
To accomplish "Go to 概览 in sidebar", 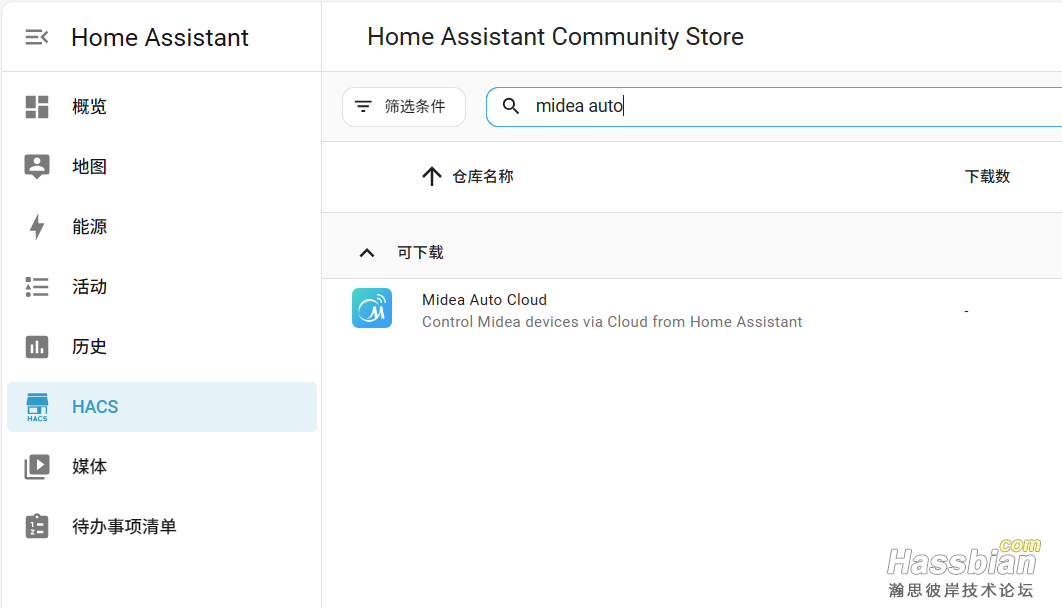I will tap(90, 107).
